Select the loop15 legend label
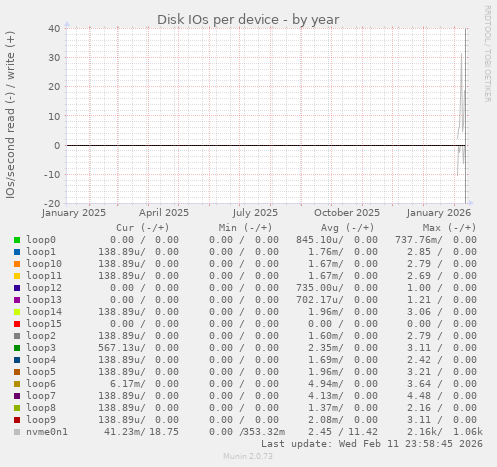 point(44,324)
